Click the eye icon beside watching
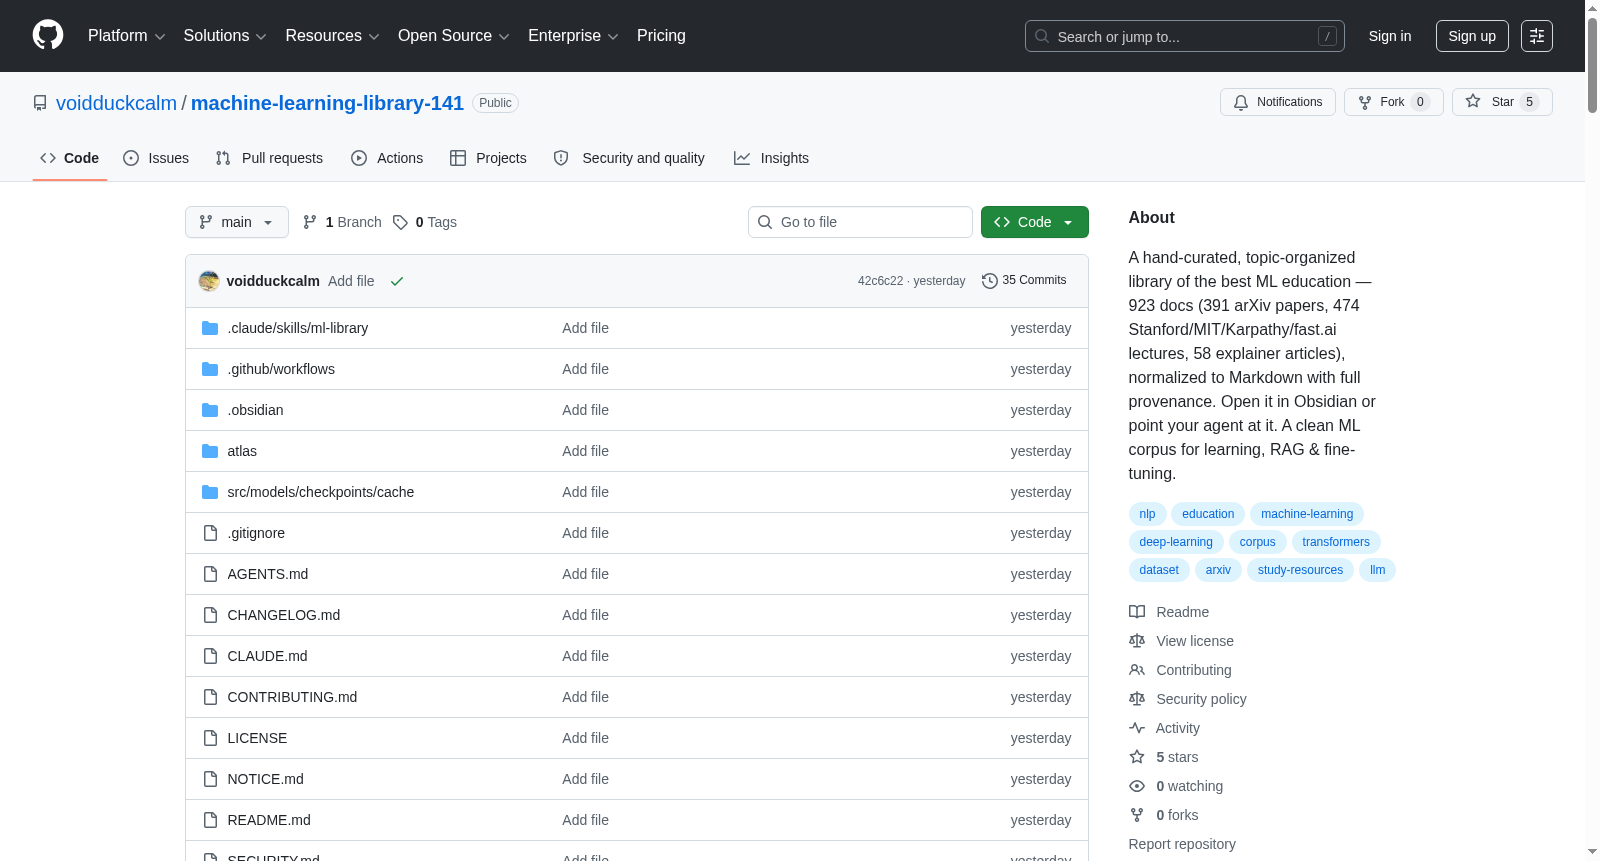1600x861 pixels. click(1137, 786)
